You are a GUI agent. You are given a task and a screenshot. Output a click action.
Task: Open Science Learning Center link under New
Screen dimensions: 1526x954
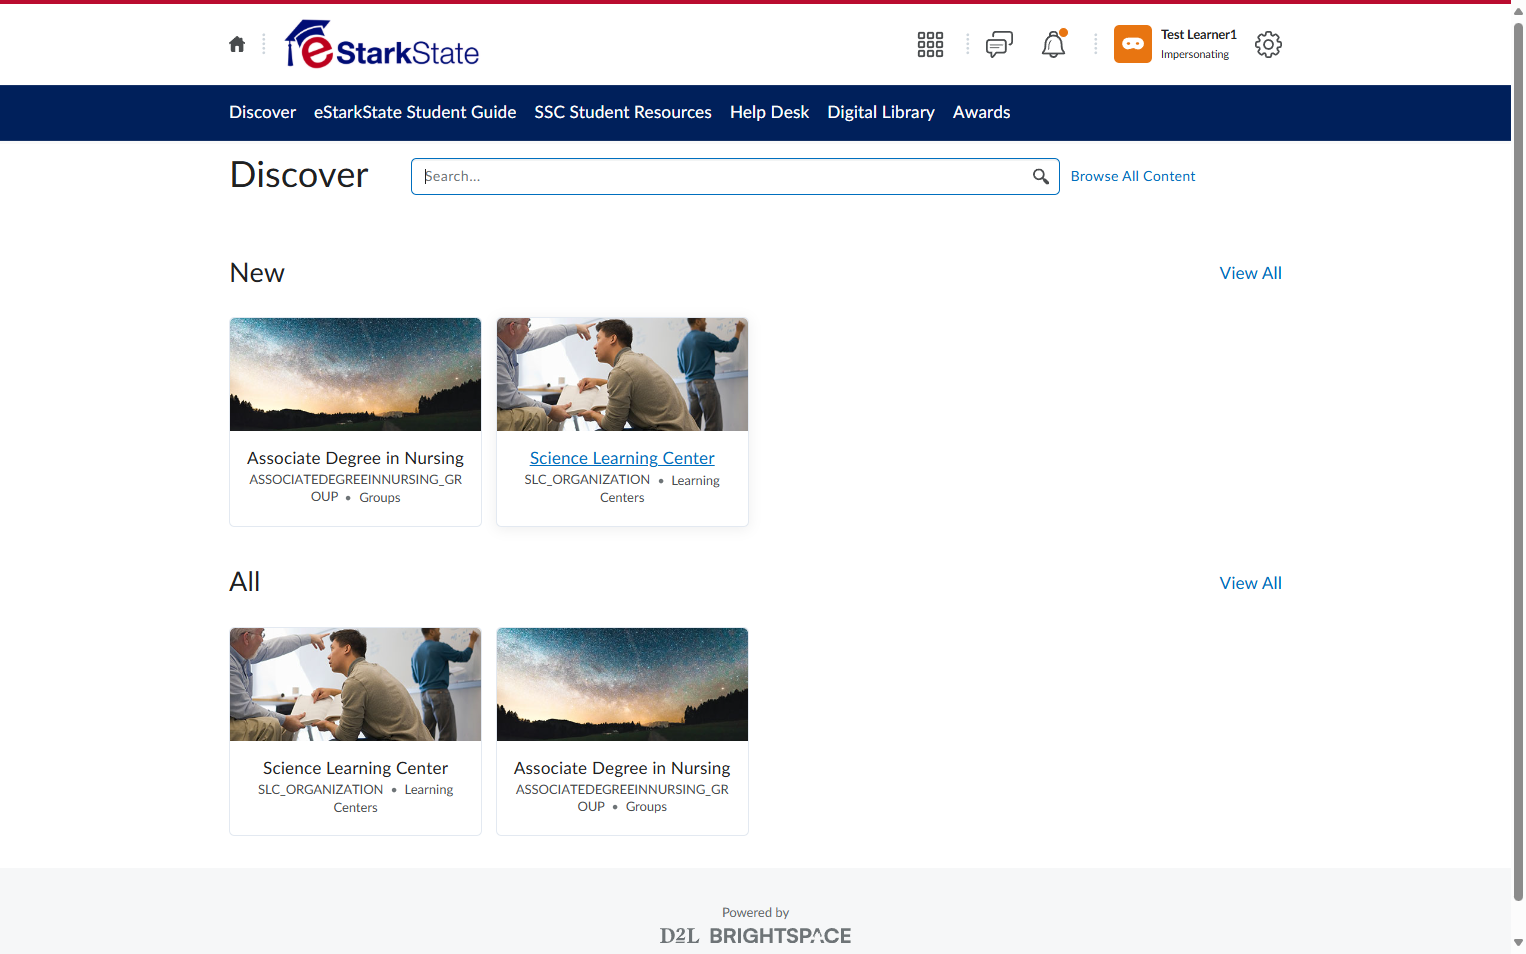(x=622, y=458)
